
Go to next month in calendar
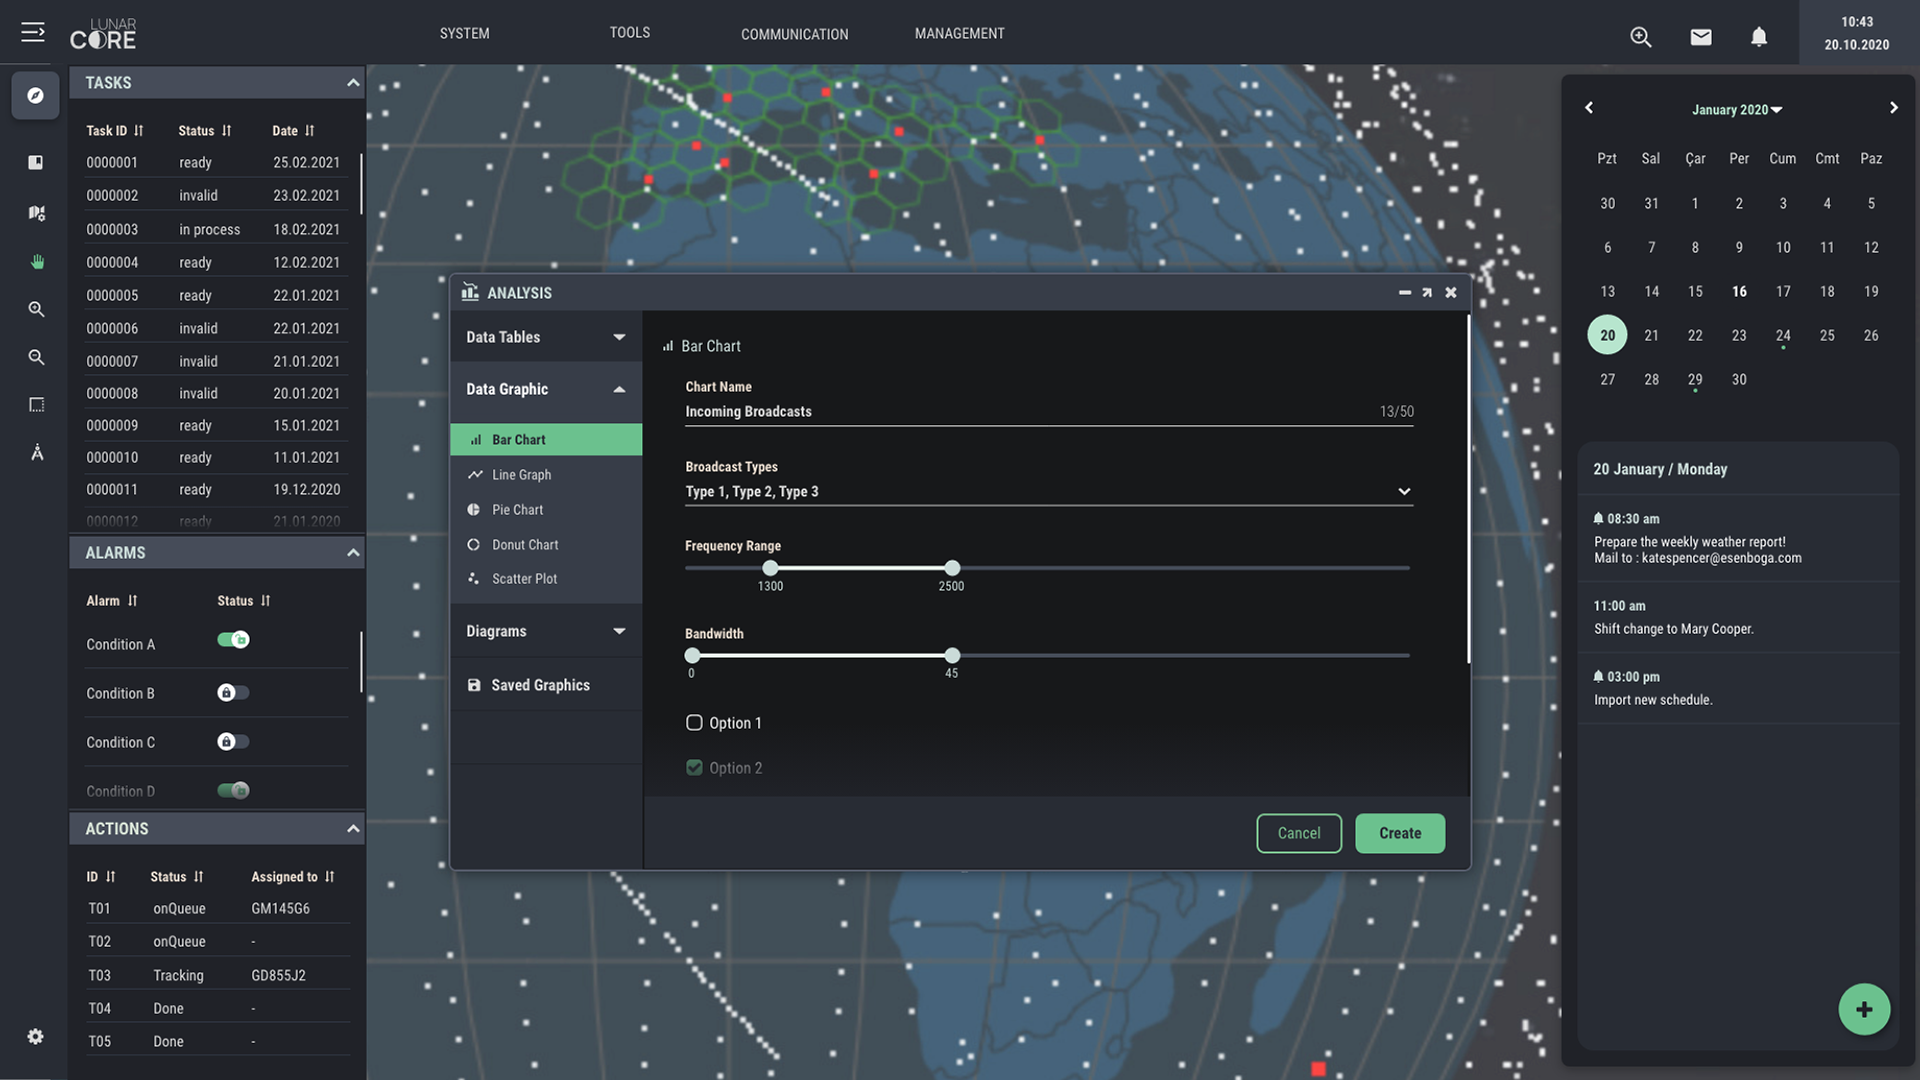click(1893, 108)
